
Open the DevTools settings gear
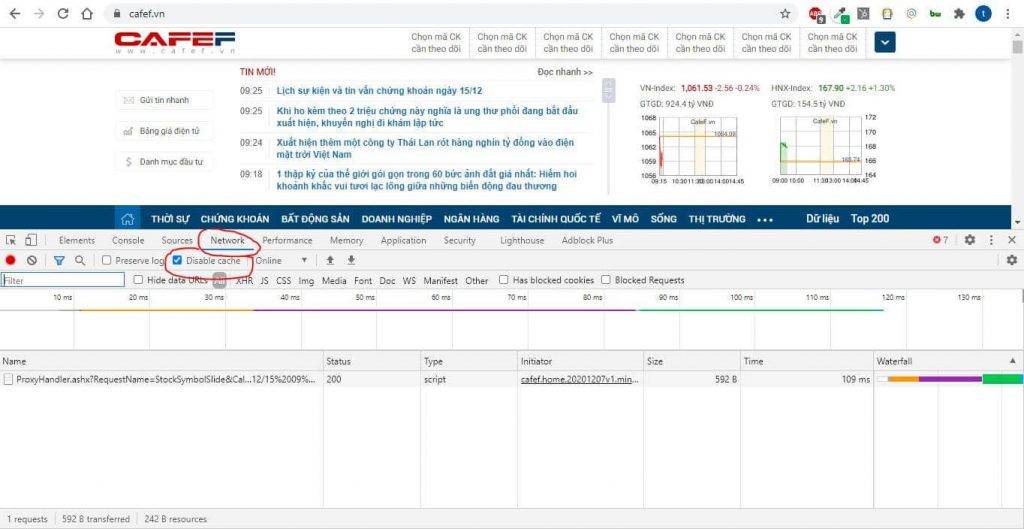[x=970, y=240]
